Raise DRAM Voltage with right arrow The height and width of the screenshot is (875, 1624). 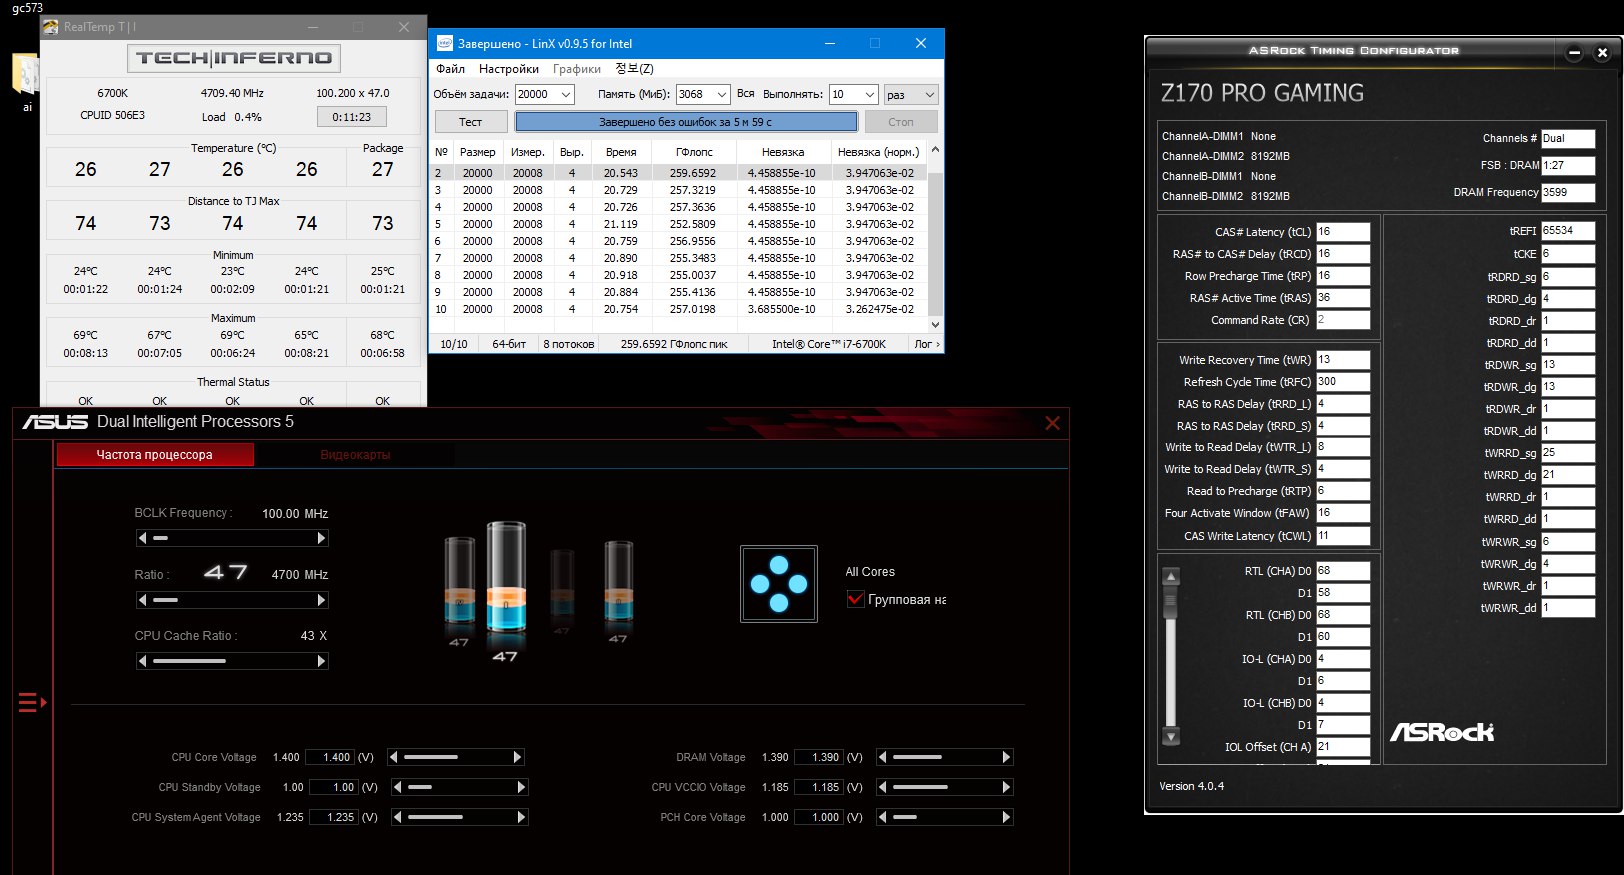pos(1006,757)
